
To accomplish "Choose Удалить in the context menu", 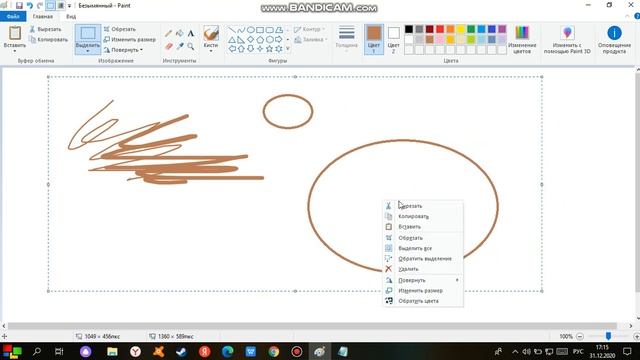I will [423, 269].
